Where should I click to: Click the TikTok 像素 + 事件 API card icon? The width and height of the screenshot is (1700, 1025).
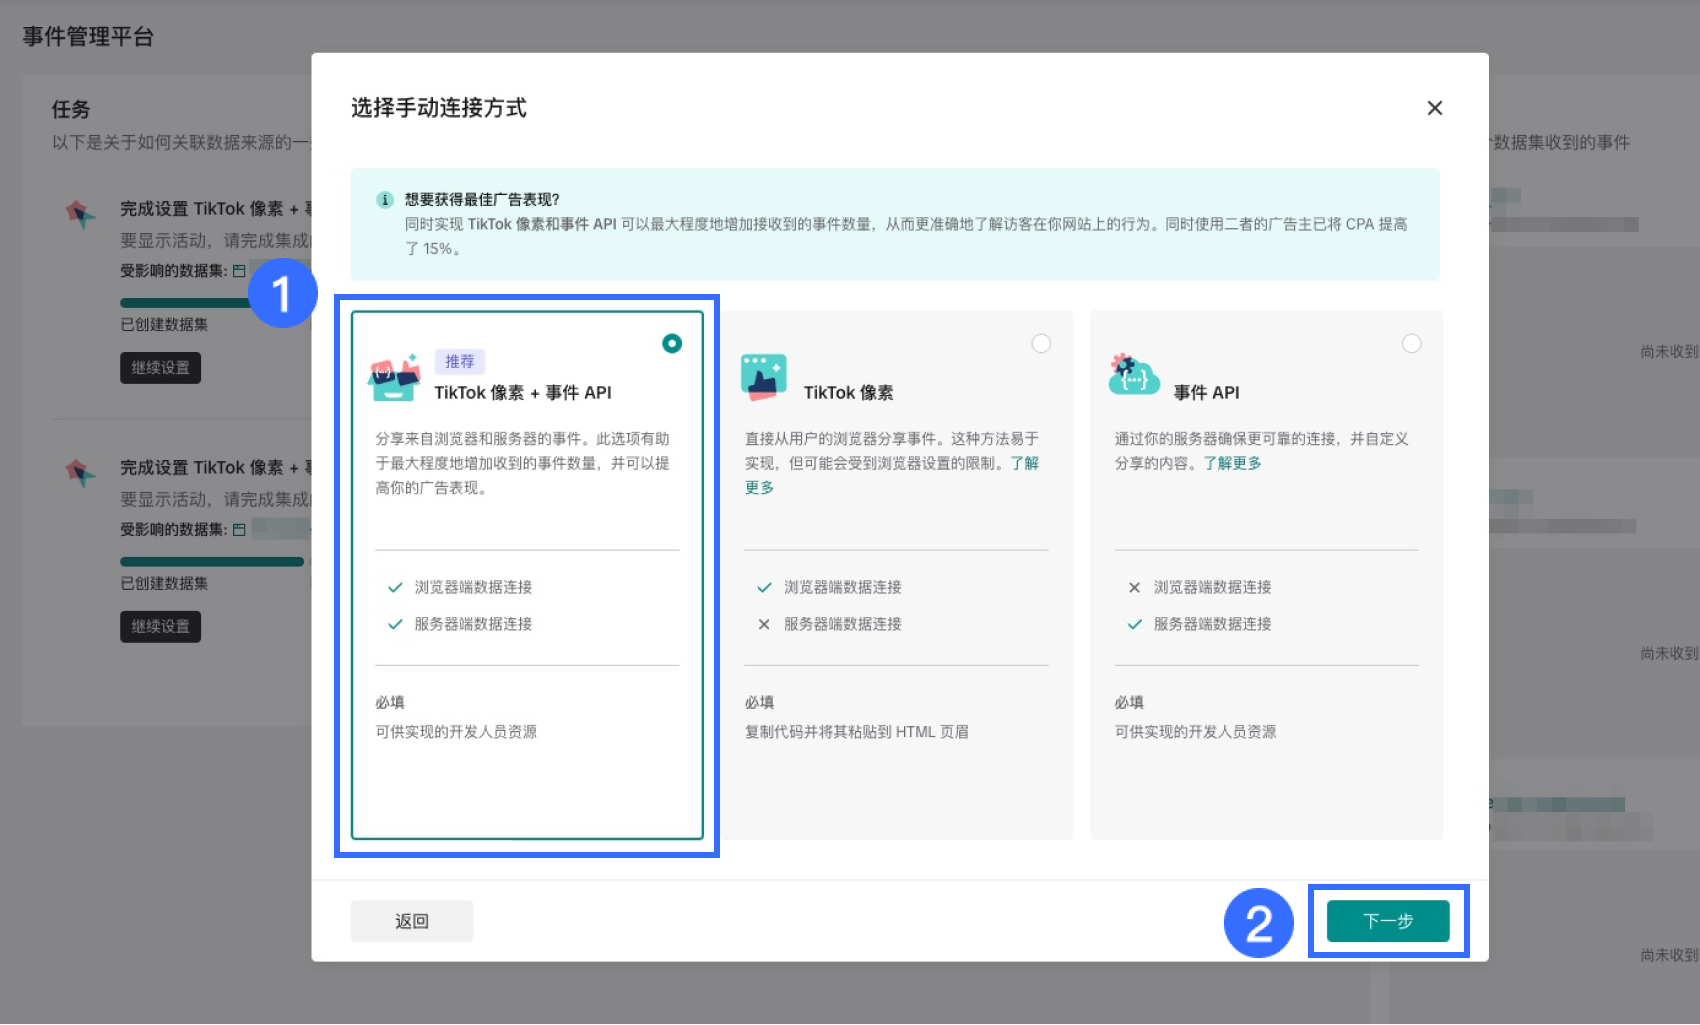click(396, 378)
